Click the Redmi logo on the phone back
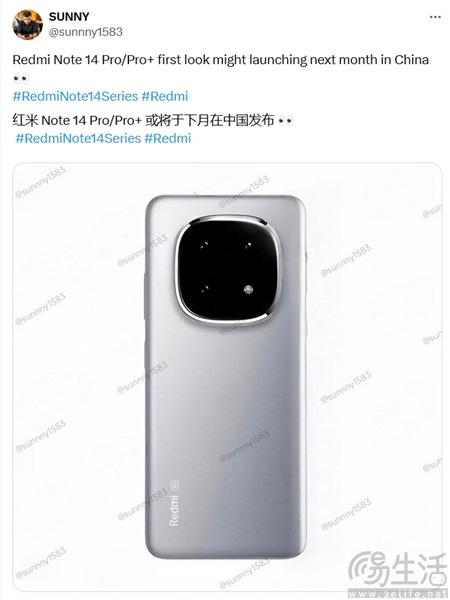The height and width of the screenshot is (600, 450). click(x=174, y=510)
